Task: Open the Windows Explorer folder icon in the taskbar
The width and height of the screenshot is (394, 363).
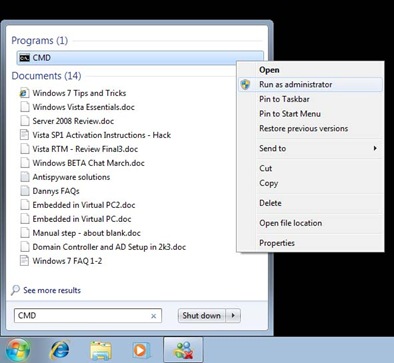Action: coord(101,350)
